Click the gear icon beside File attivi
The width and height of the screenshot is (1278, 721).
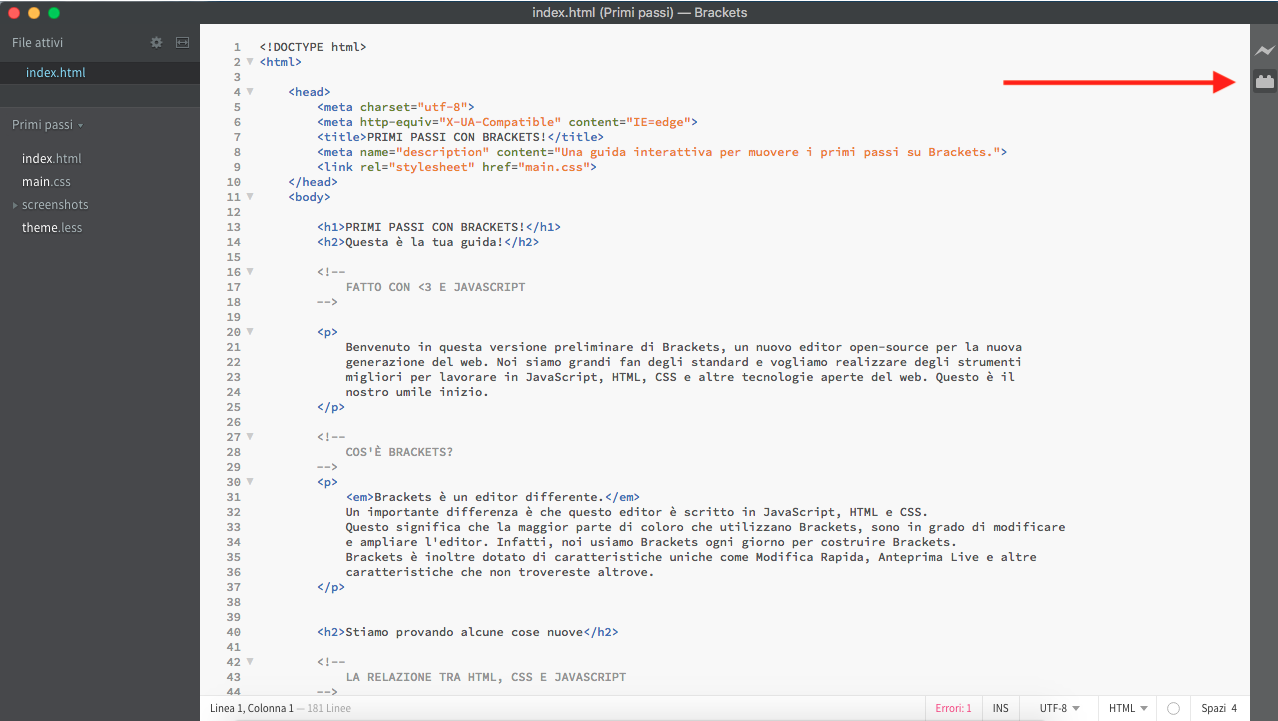coord(156,43)
